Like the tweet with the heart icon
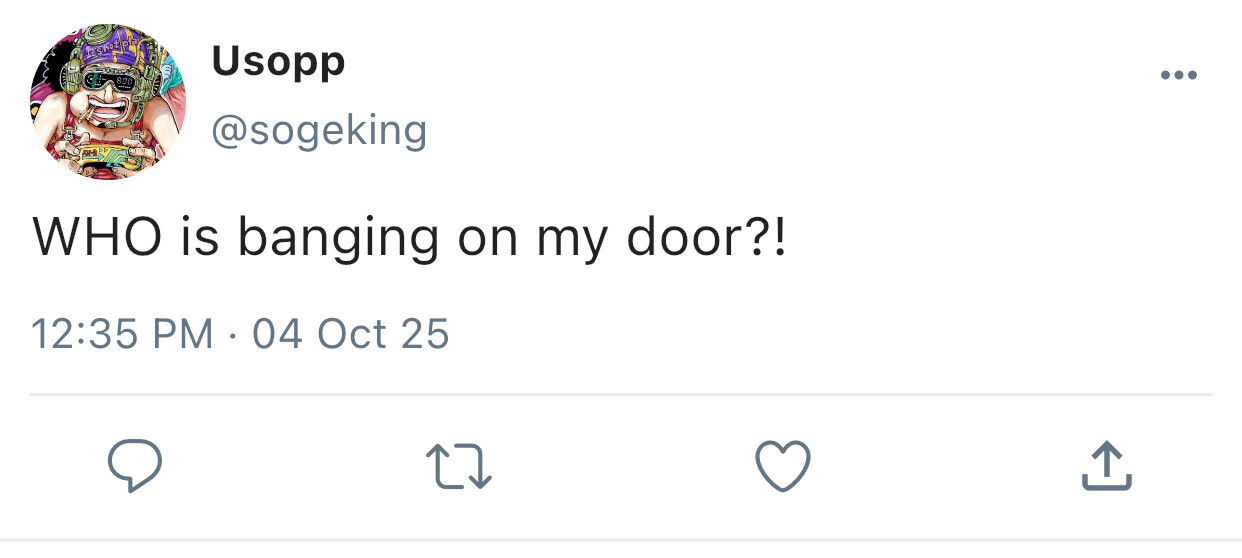Screen dimensions: 1242x558 click(782, 467)
